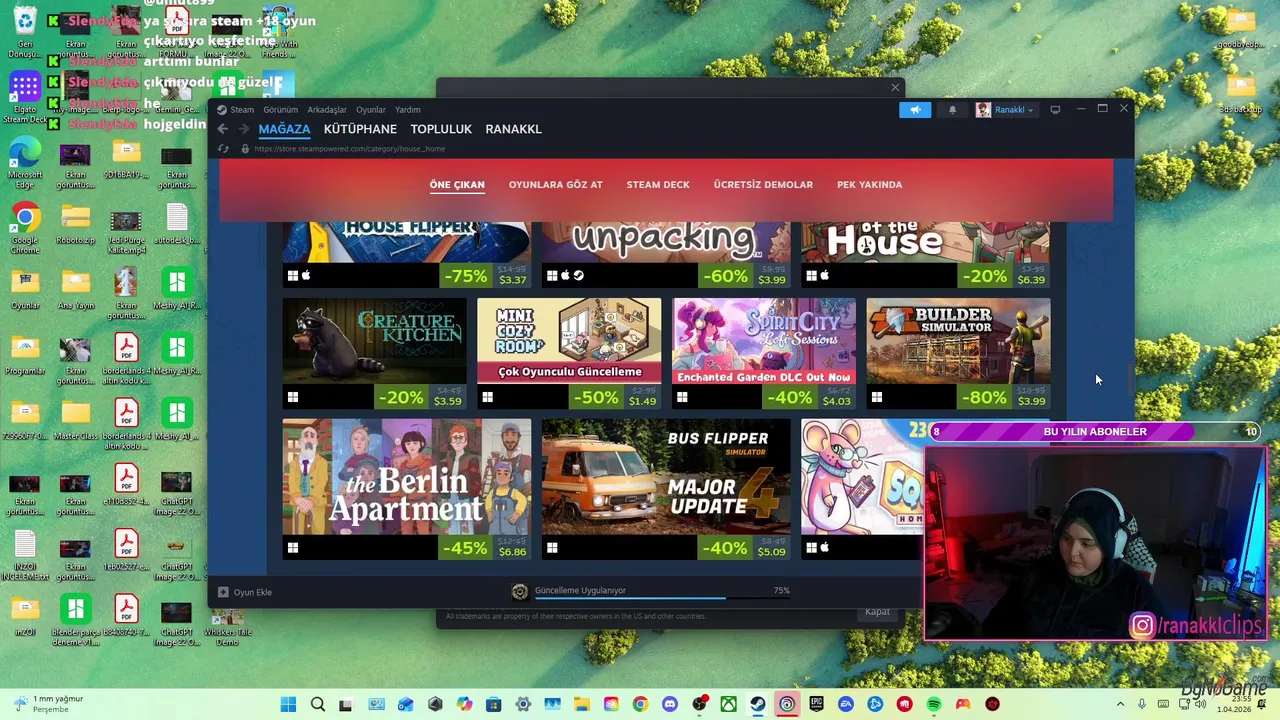This screenshot has width=1280, height=720.
Task: Switch to the TOPLULUK tab
Action: tap(441, 129)
